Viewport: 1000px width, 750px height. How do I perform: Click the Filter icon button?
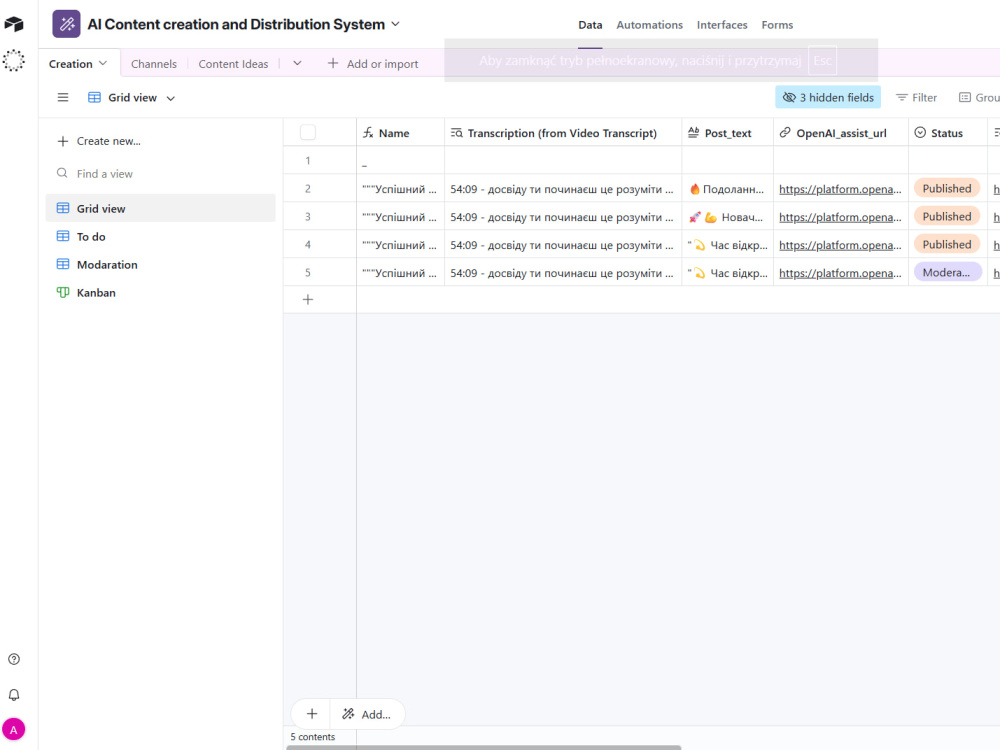pos(916,98)
